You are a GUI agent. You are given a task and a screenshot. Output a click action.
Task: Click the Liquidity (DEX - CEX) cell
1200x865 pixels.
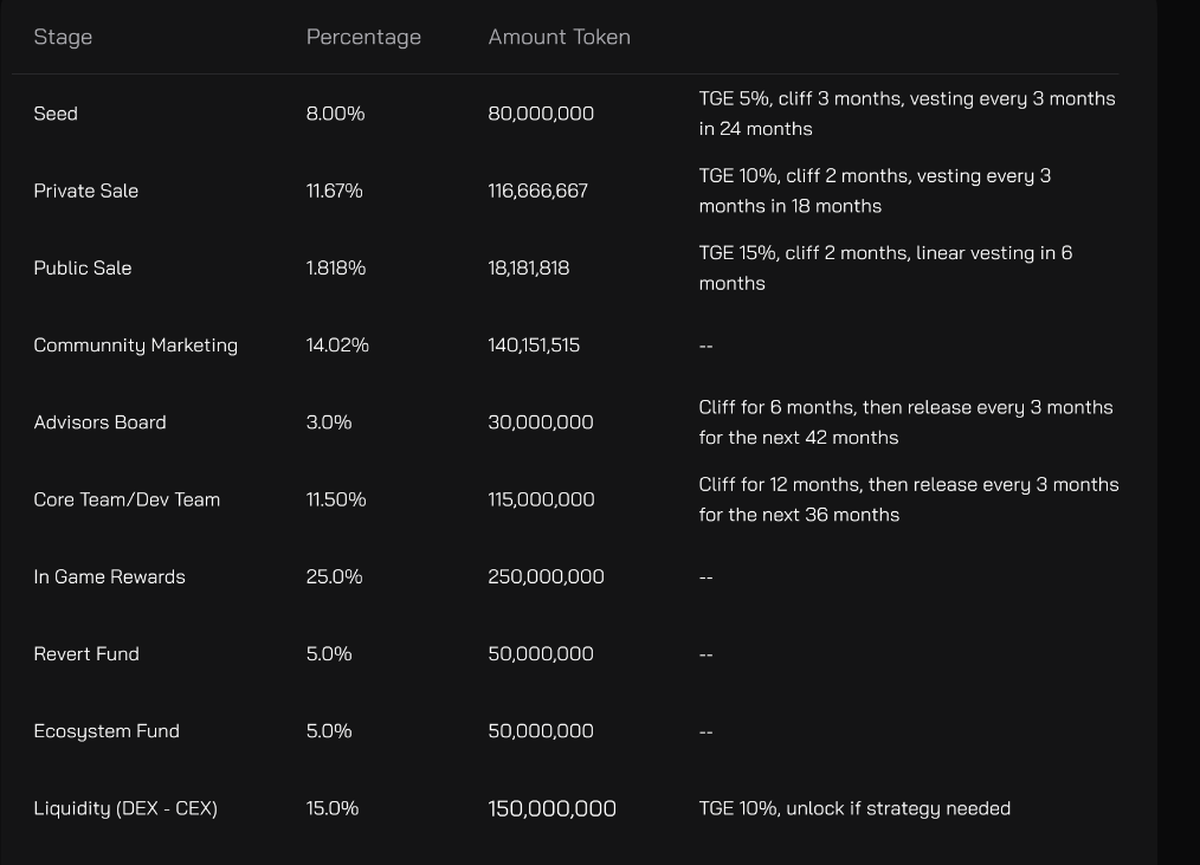tap(126, 808)
